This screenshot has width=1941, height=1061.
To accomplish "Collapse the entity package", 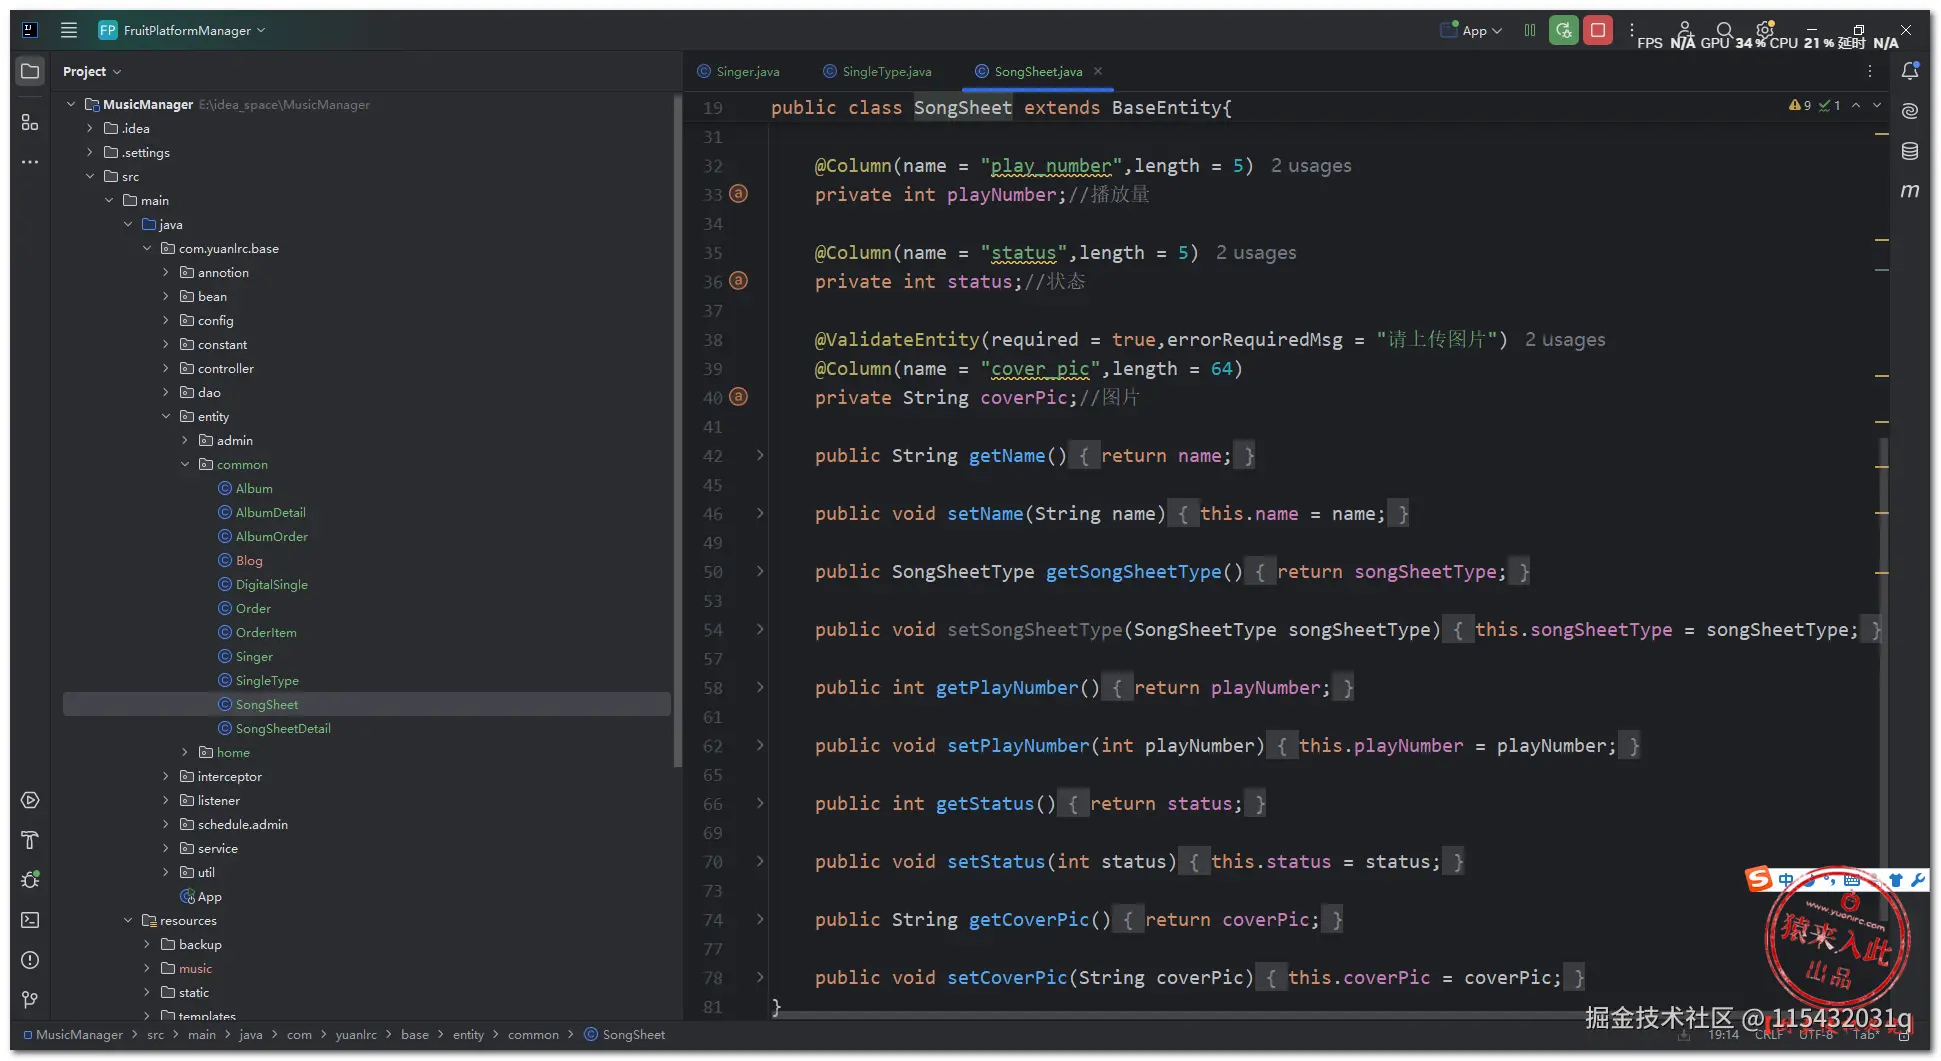I will click(x=166, y=416).
